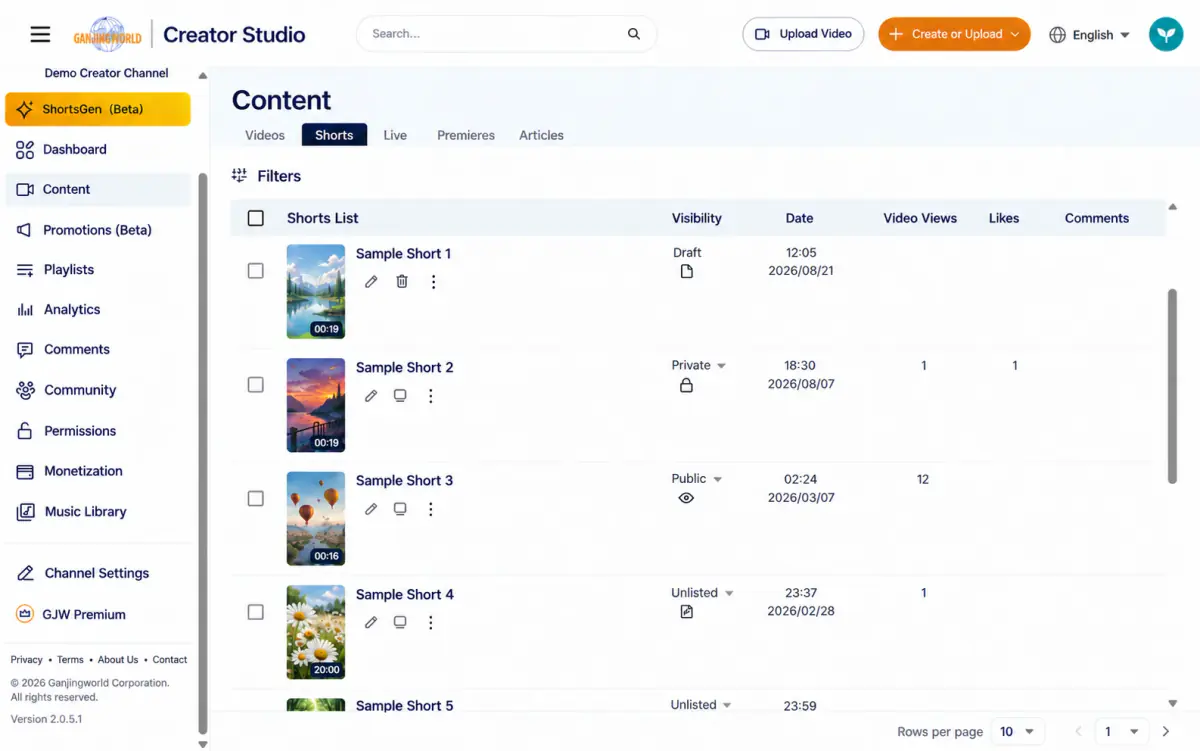
Task: Change rows per page dropdown
Action: tap(1018, 732)
